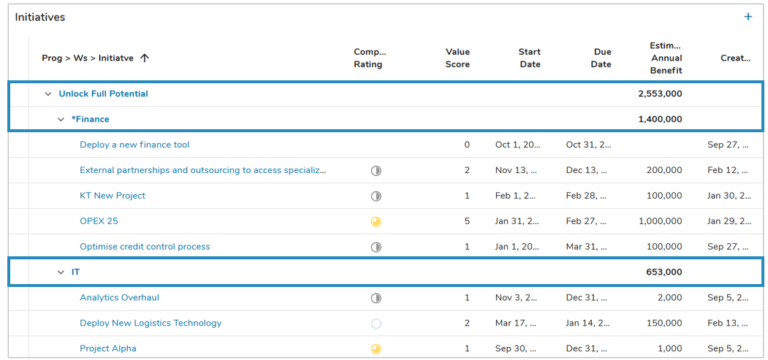This screenshot has width=768, height=360.
Task: Click value score 5 in OPEX 25 row
Action: click(x=467, y=221)
